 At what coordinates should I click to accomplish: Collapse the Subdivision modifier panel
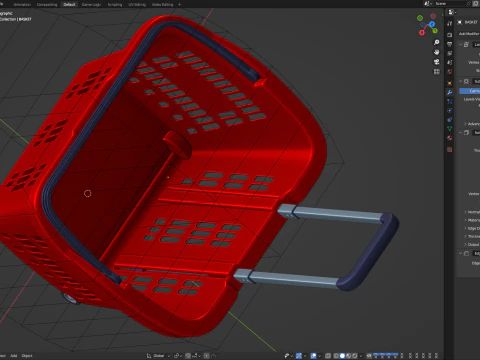pyautogui.click(x=461, y=81)
